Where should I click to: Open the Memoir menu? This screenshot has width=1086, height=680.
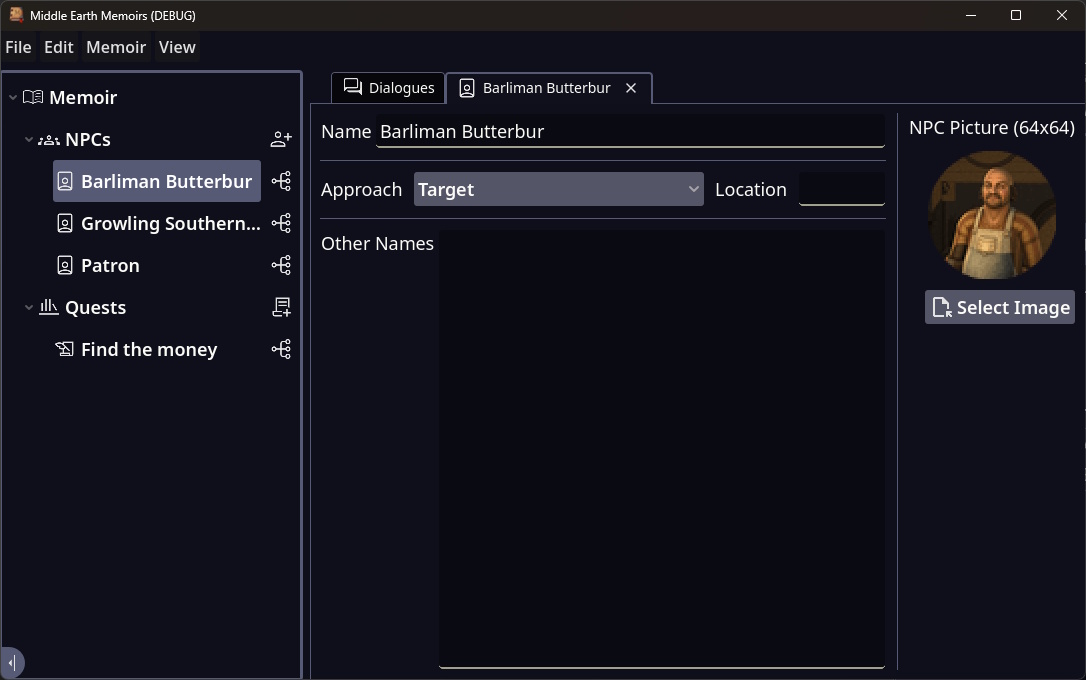click(x=116, y=47)
